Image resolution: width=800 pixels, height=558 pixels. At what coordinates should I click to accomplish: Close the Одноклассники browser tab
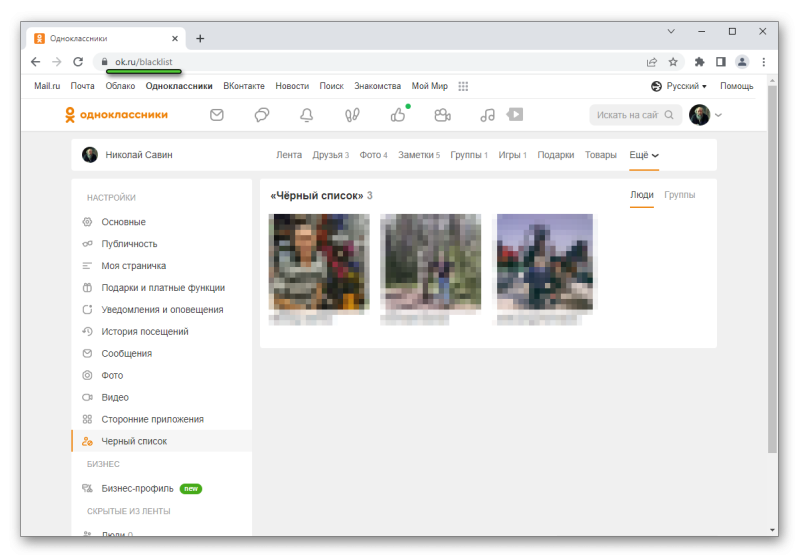(x=175, y=39)
